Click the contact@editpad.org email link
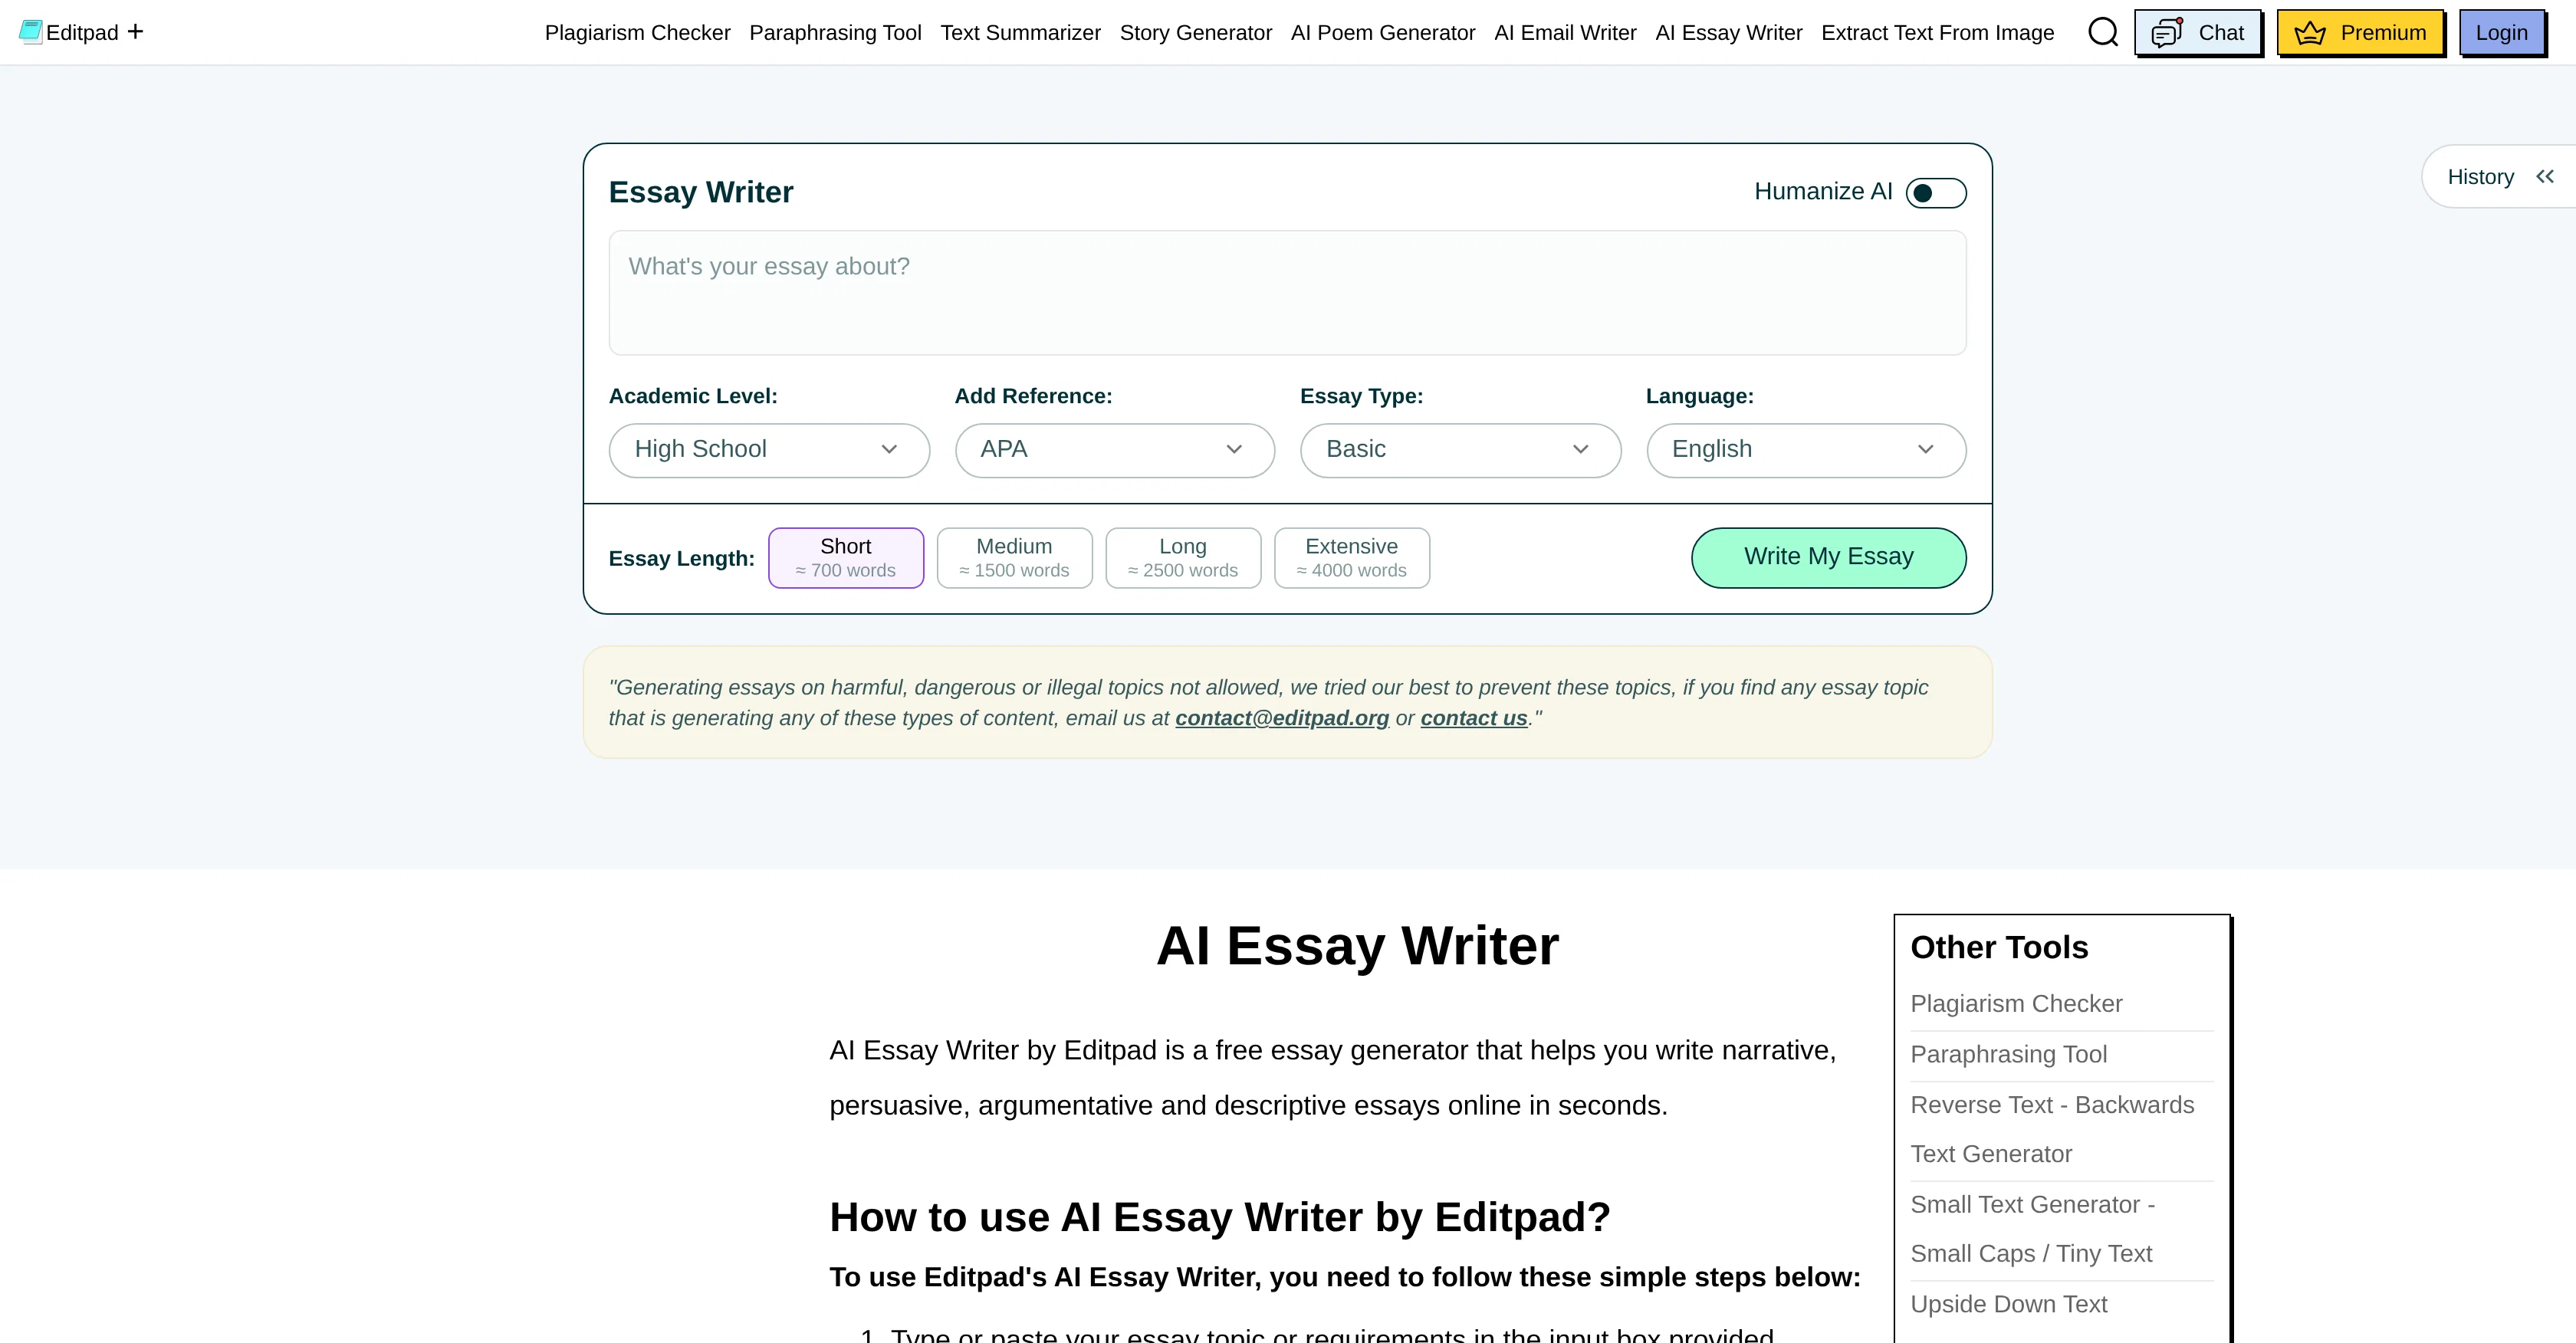The image size is (2576, 1343). coord(1281,717)
